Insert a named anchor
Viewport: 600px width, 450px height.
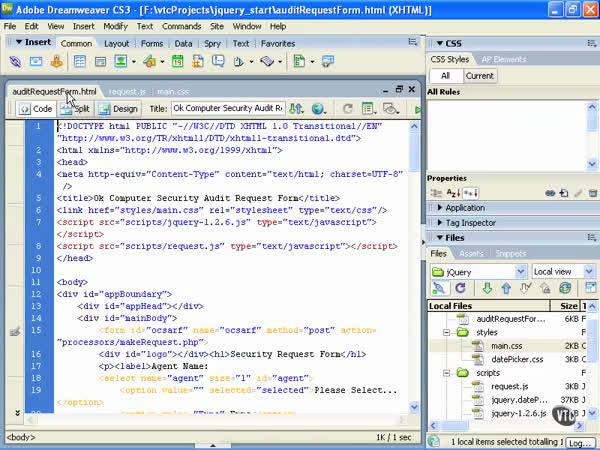click(x=57, y=62)
